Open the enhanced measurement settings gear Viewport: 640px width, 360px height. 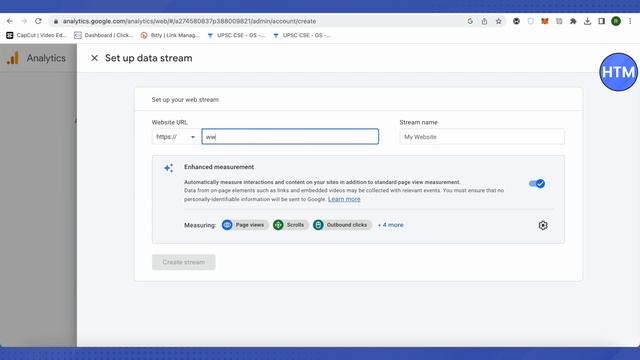coord(543,225)
